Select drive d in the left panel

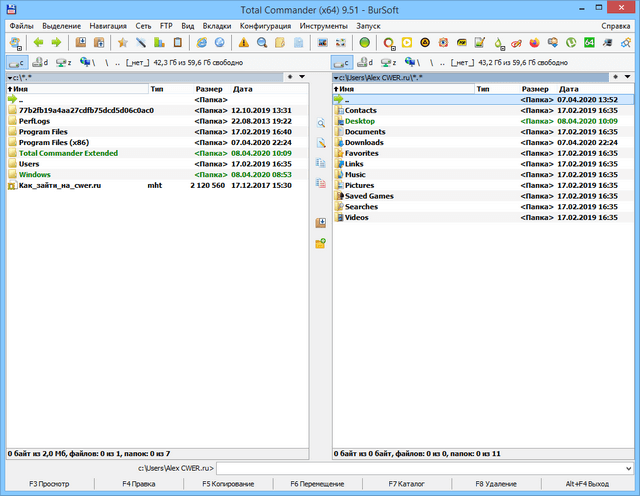tap(41, 62)
